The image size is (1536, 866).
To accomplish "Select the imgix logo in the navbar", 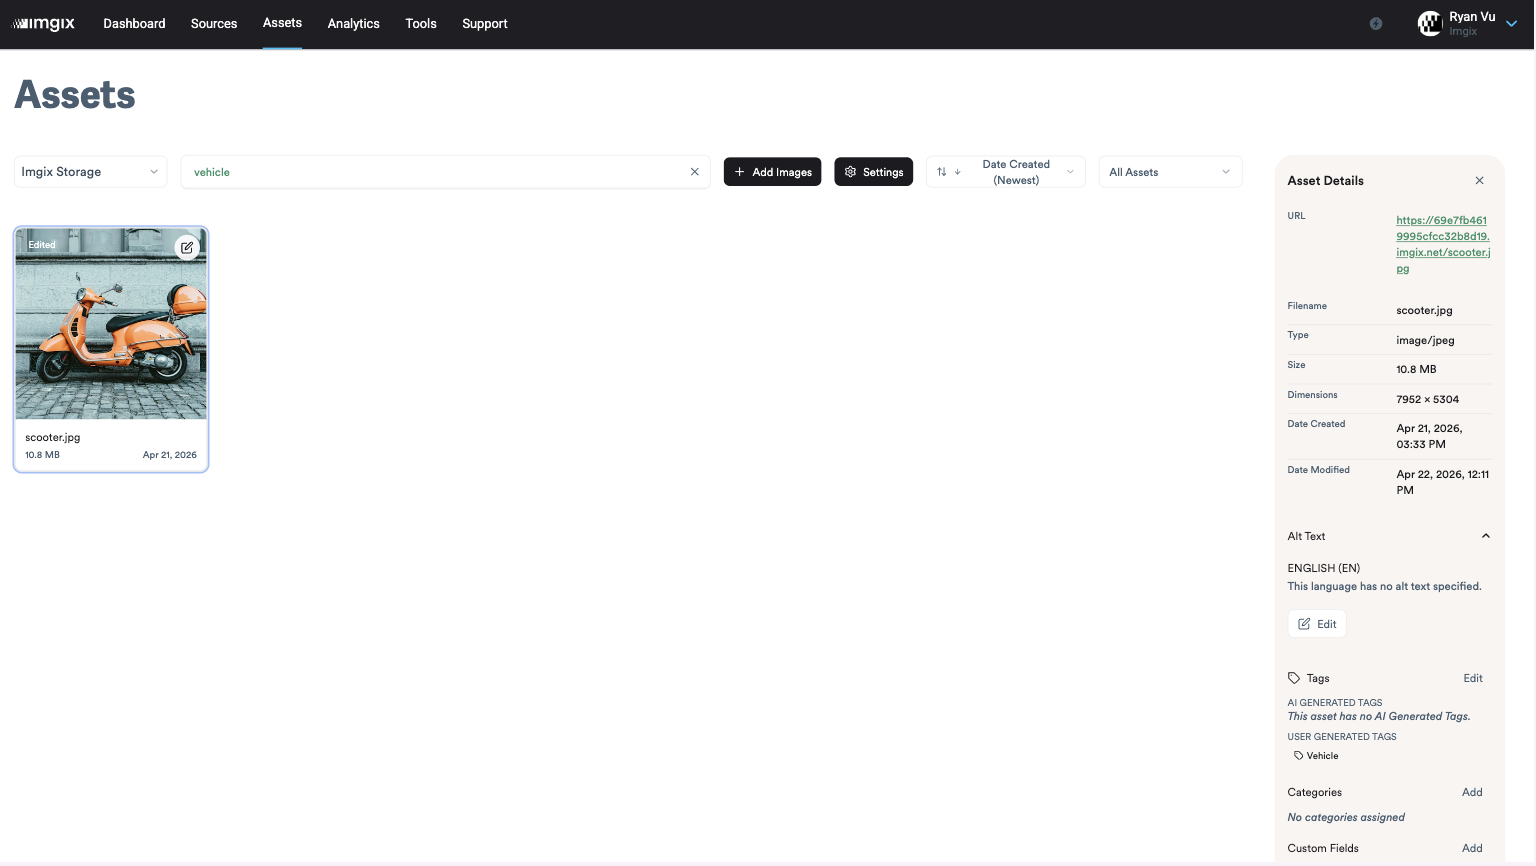I will [x=44, y=23].
